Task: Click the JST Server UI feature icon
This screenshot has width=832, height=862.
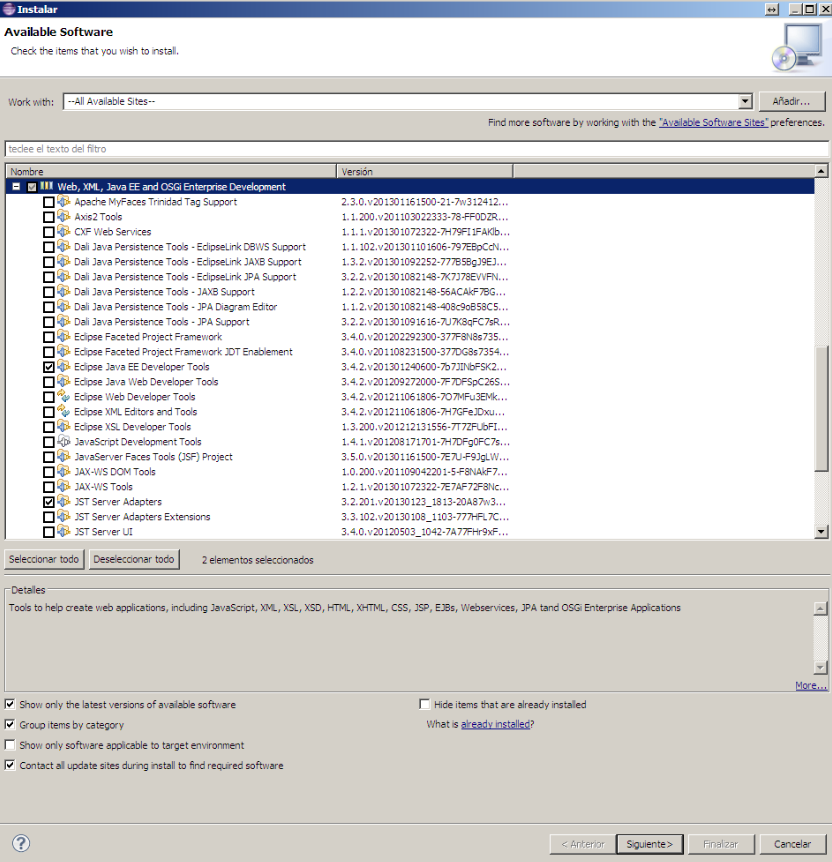Action: (x=64, y=531)
